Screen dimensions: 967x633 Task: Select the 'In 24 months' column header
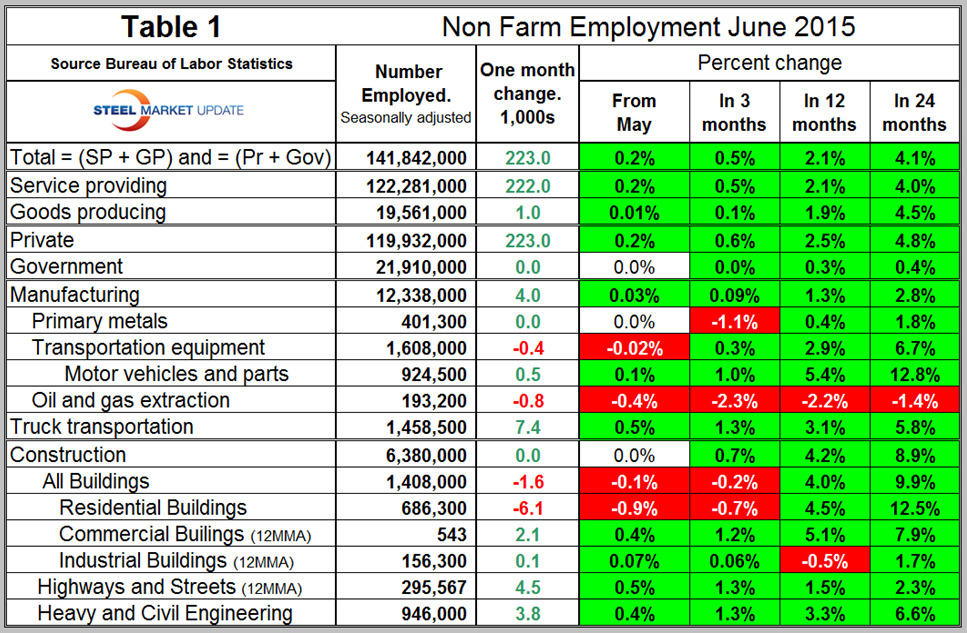(x=914, y=112)
